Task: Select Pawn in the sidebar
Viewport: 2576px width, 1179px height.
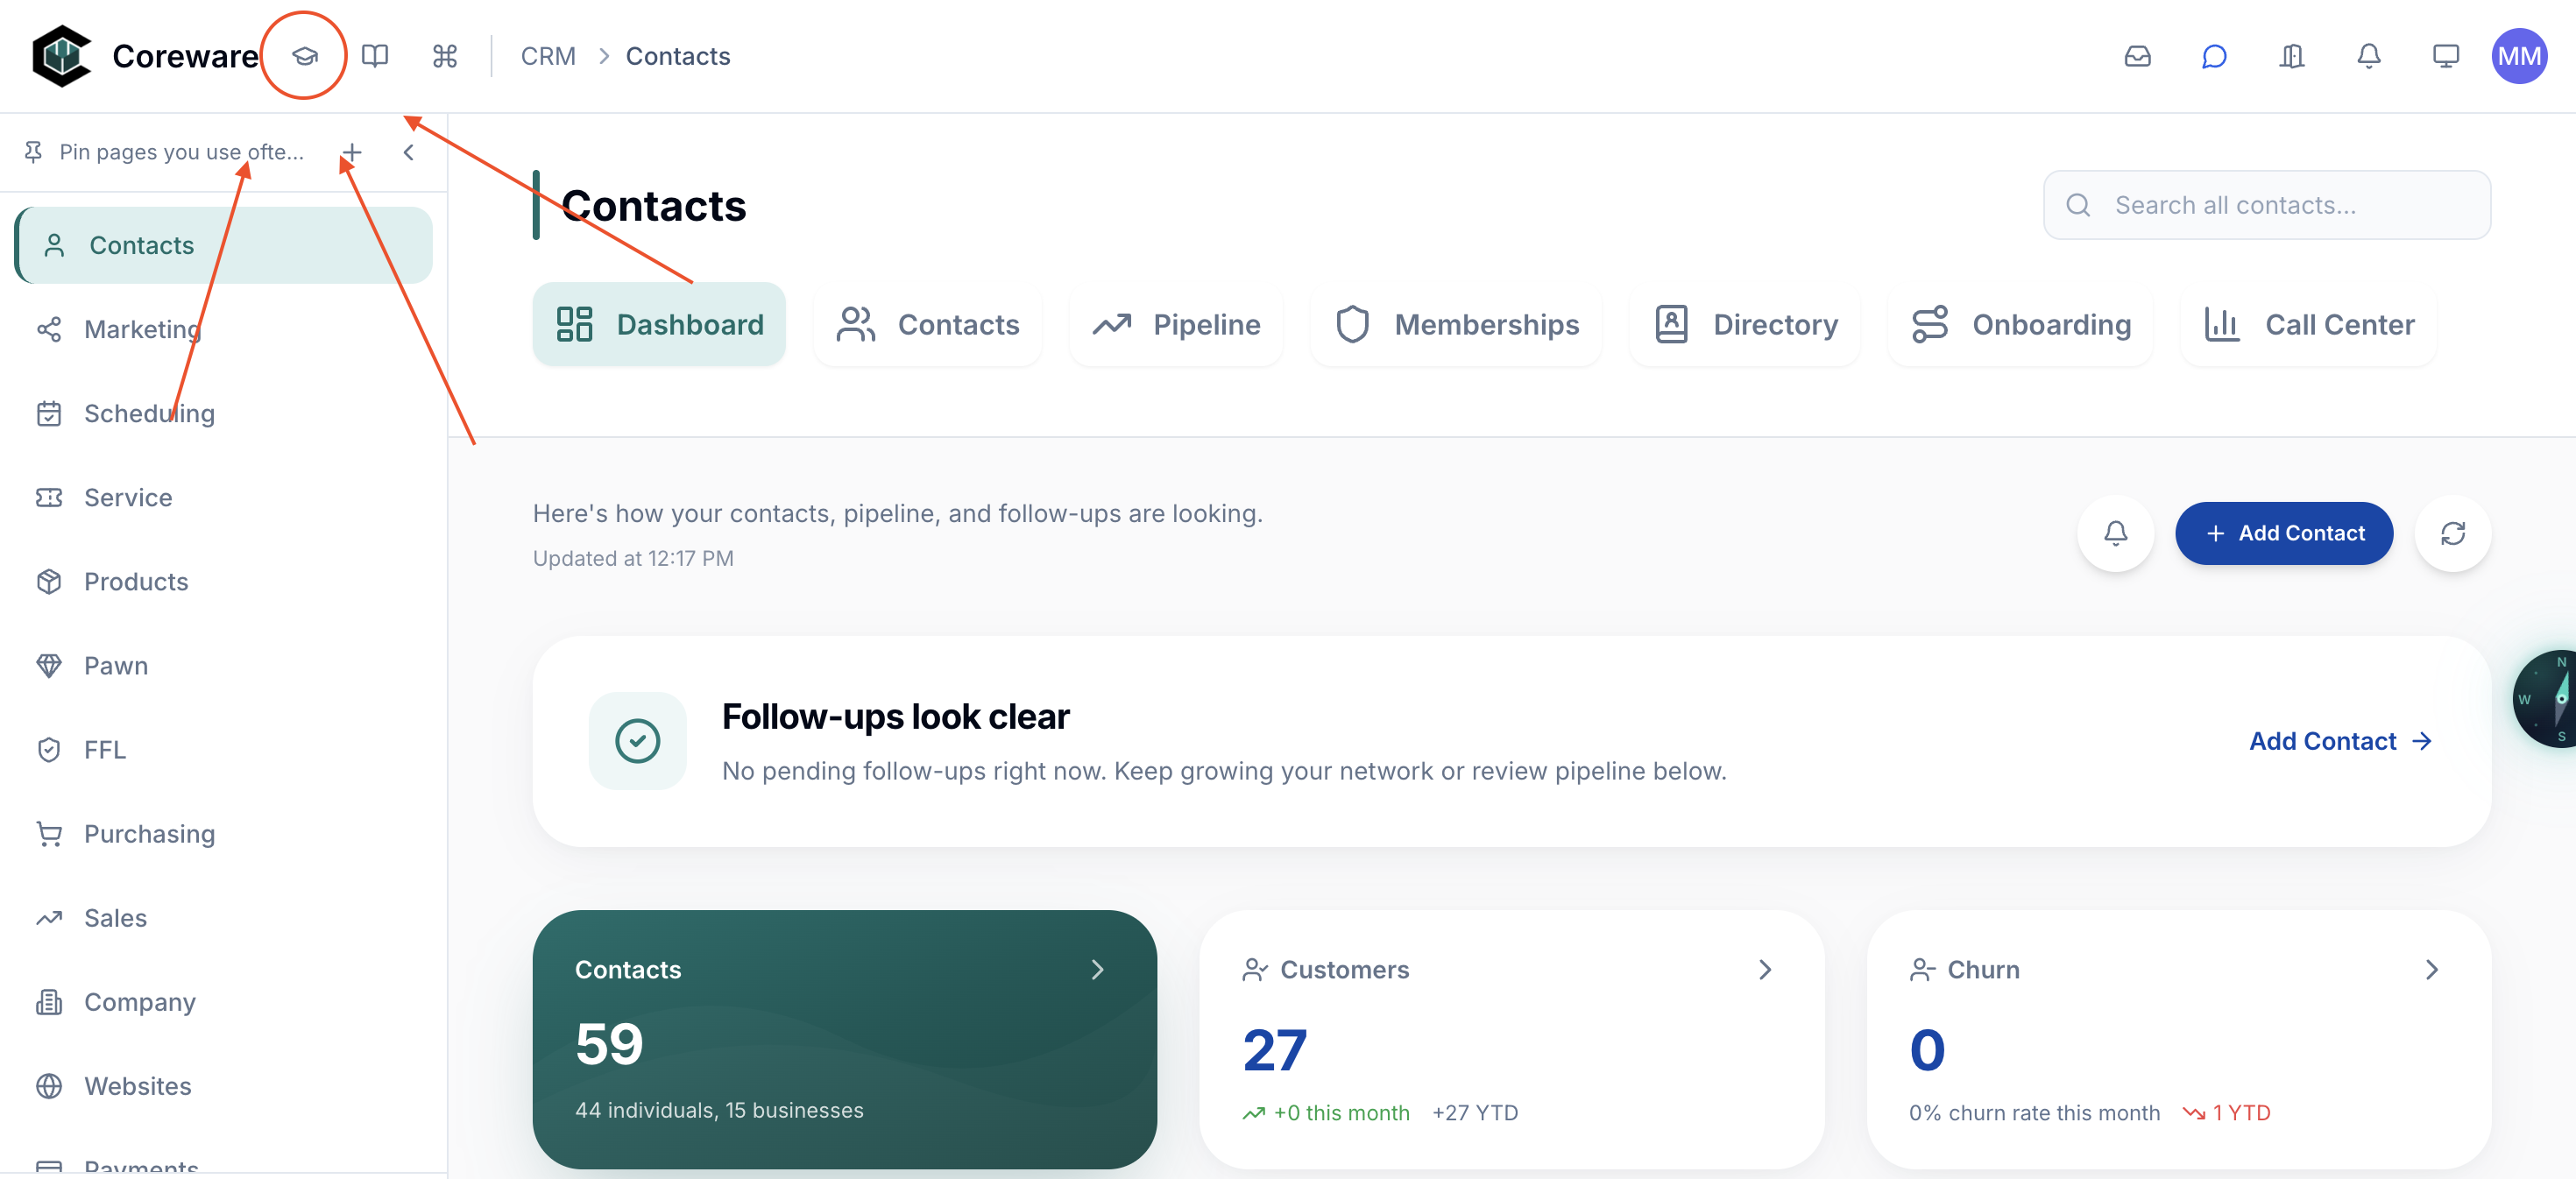Action: 224,665
